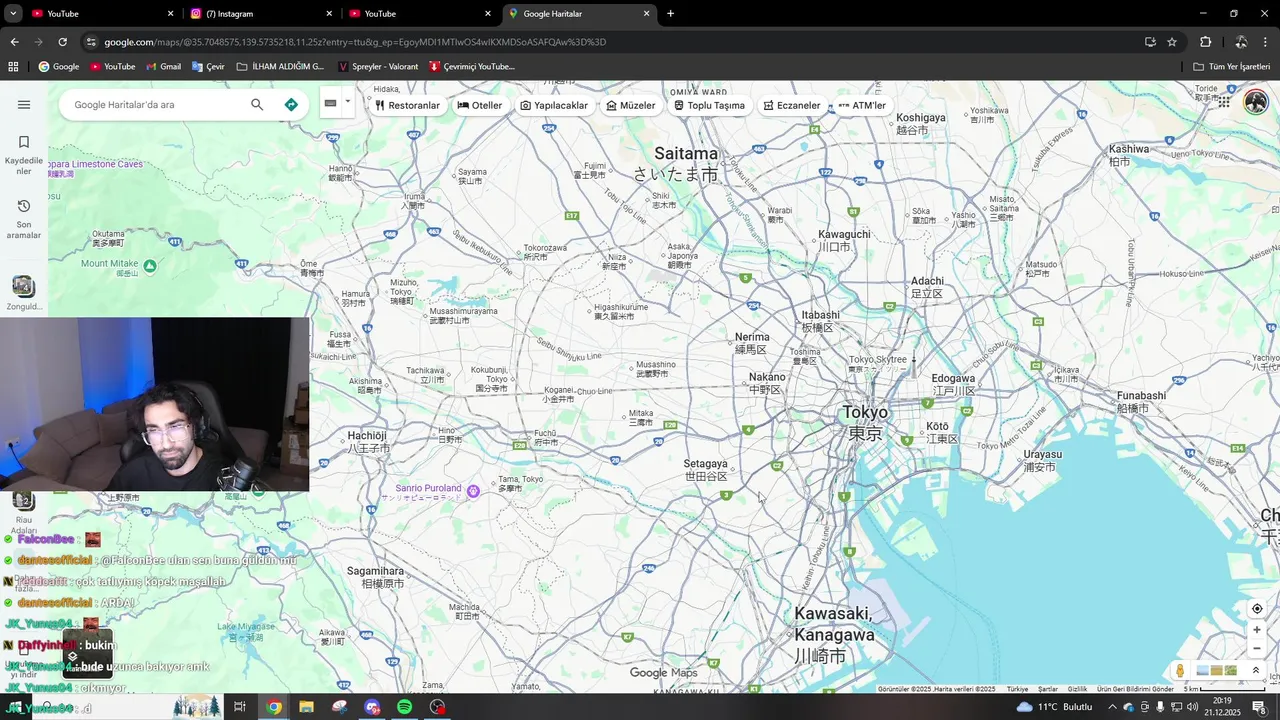Activate the Street View pegman
Viewport: 1280px width, 720px height.
click(1180, 671)
